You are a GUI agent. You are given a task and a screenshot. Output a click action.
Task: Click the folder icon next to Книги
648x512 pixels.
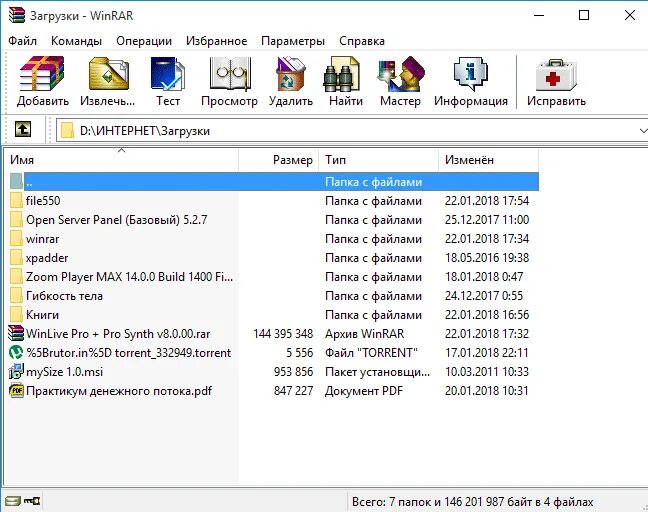[x=16, y=314]
